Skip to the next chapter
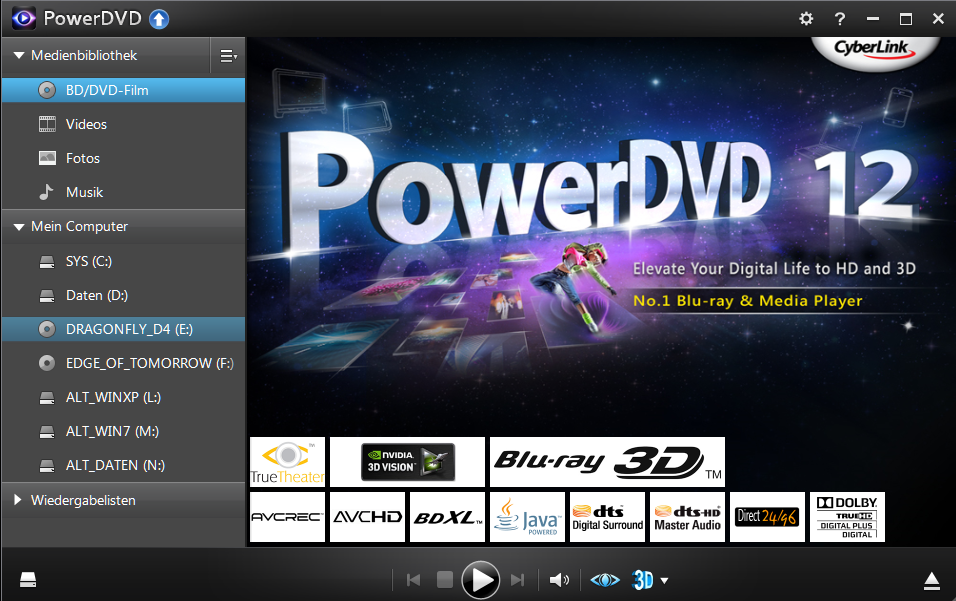 (518, 580)
